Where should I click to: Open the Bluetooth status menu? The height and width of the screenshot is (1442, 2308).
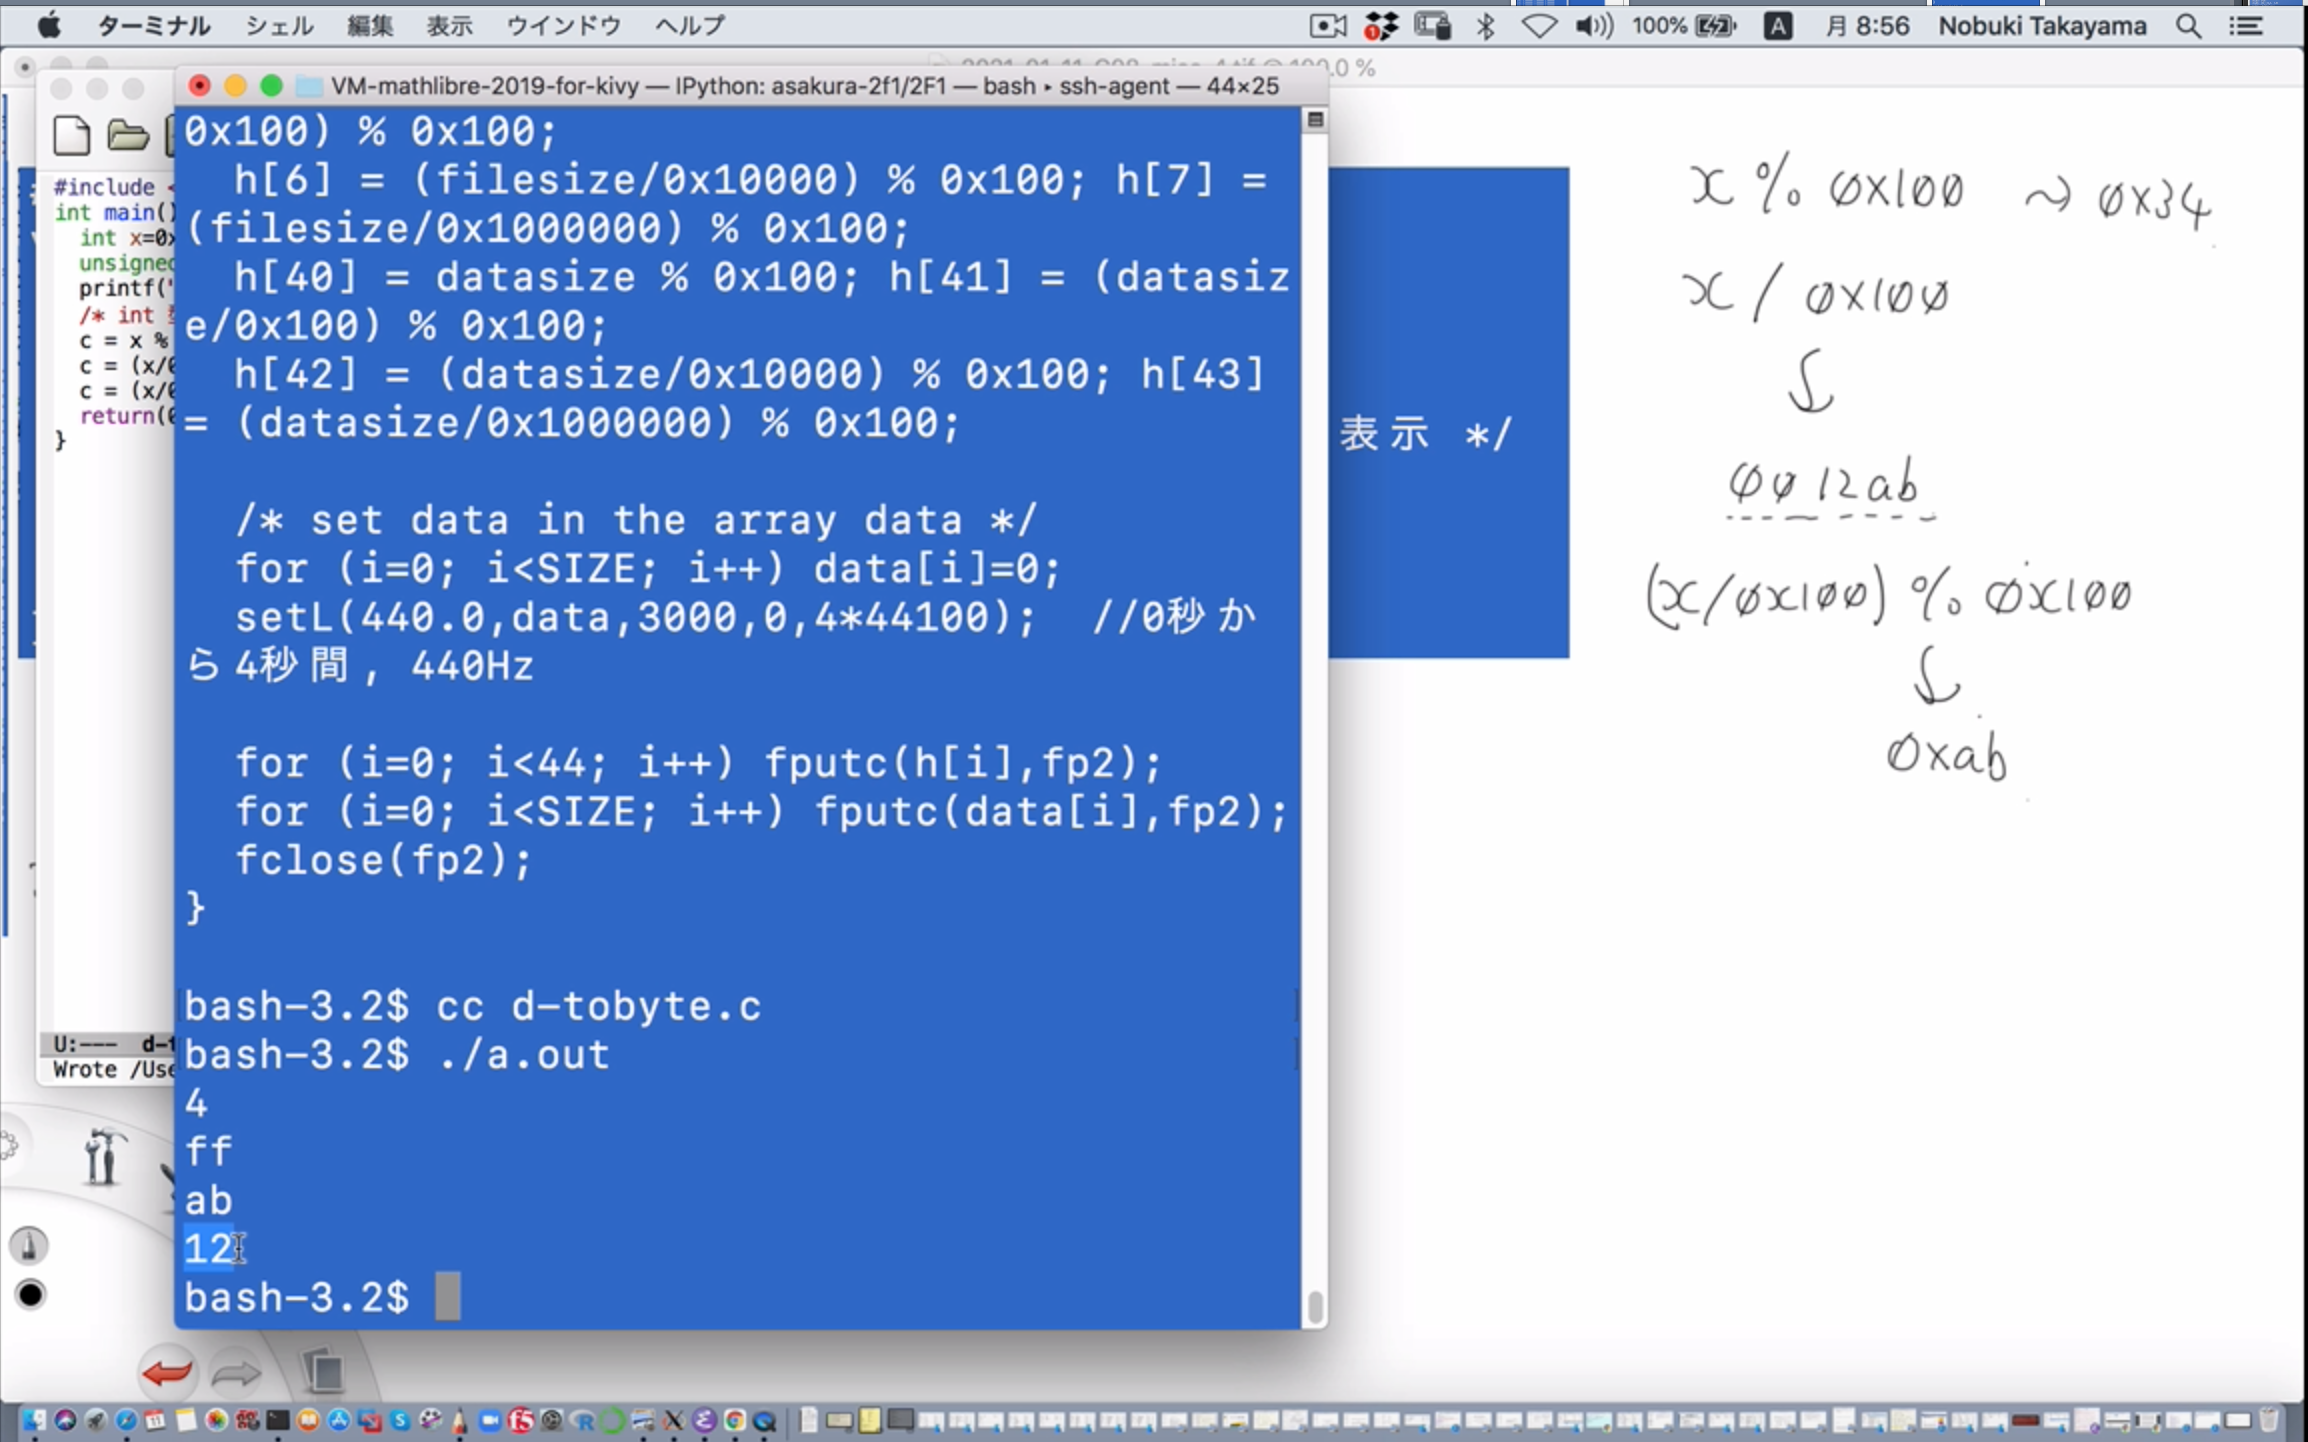click(x=1486, y=26)
